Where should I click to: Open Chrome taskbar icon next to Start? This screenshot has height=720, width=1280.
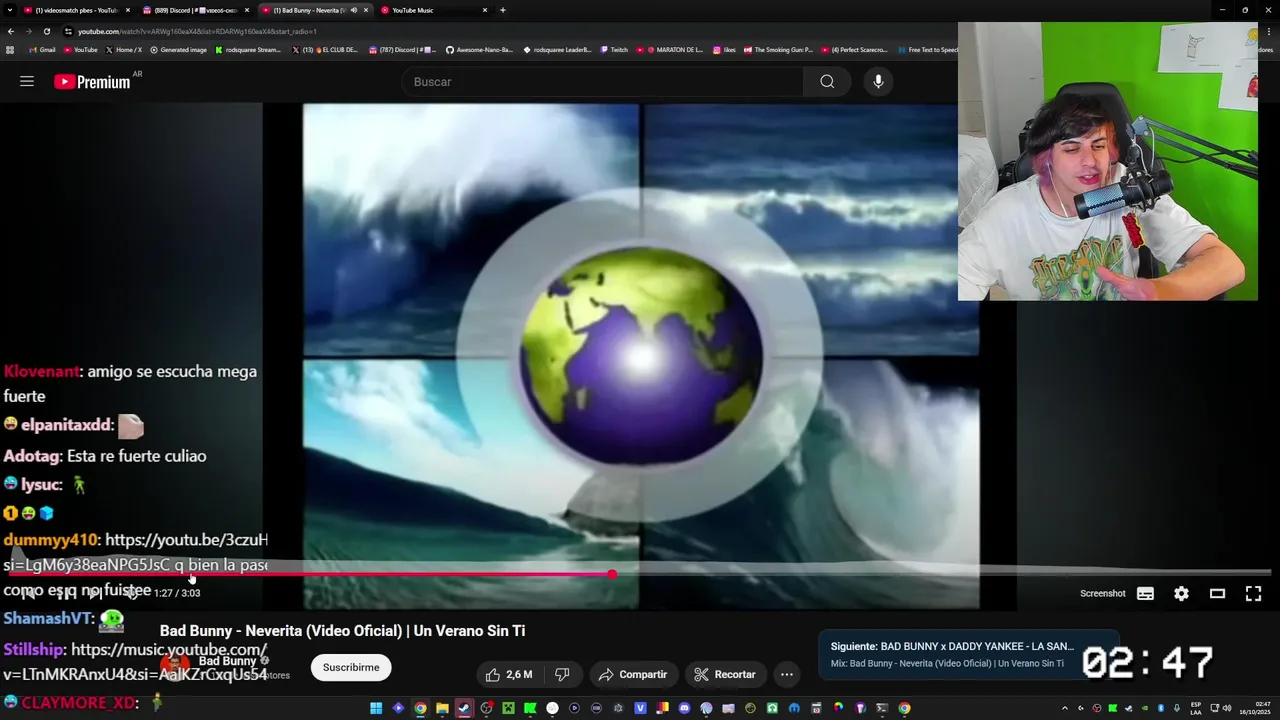420,708
